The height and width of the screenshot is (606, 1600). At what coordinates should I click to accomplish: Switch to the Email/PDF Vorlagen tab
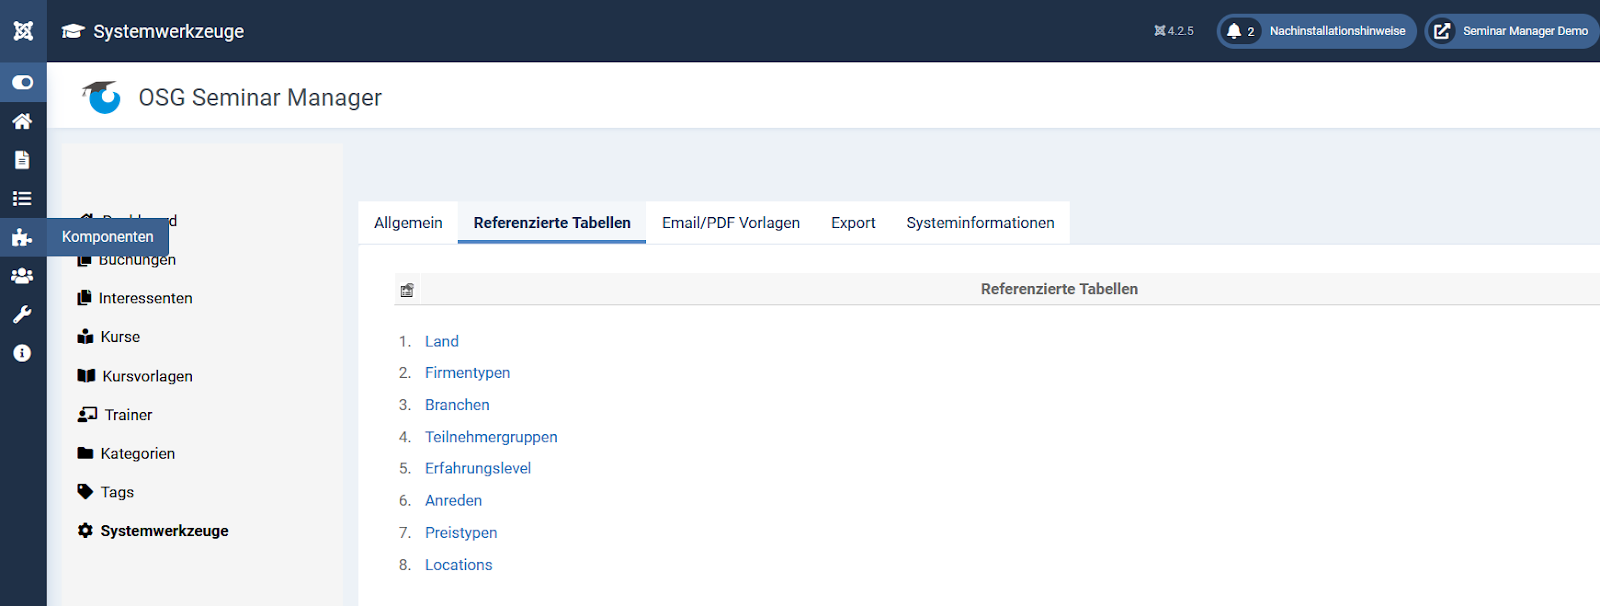click(731, 223)
